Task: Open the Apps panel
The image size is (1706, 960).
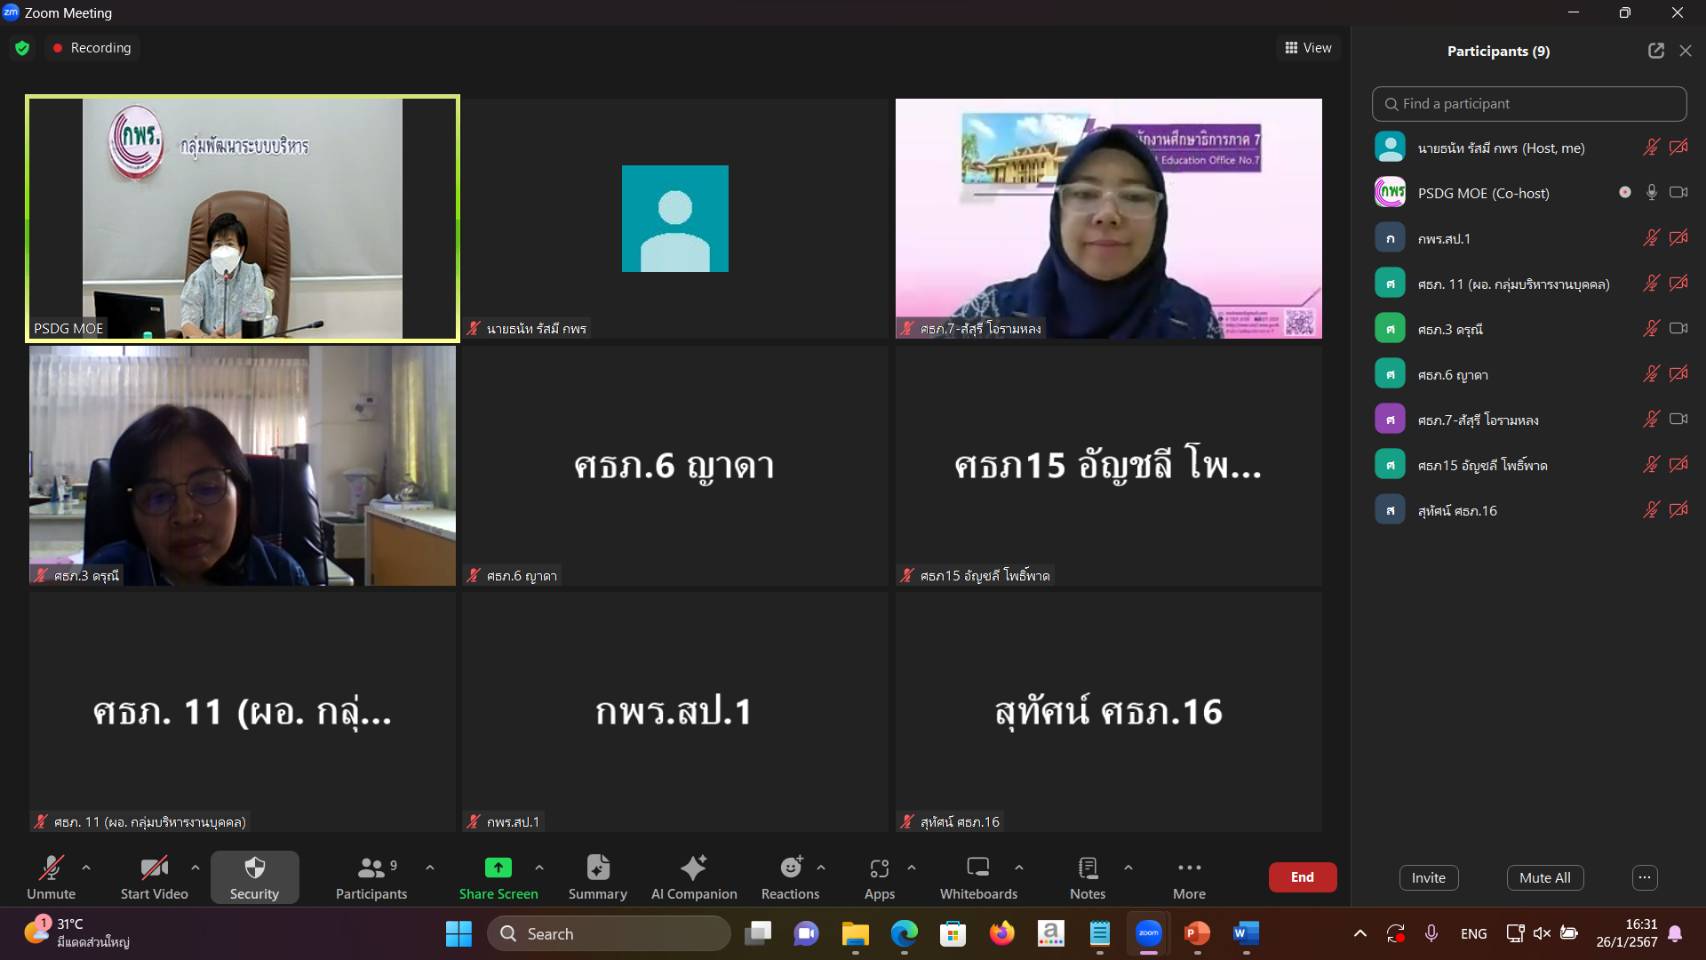Action: point(879,877)
